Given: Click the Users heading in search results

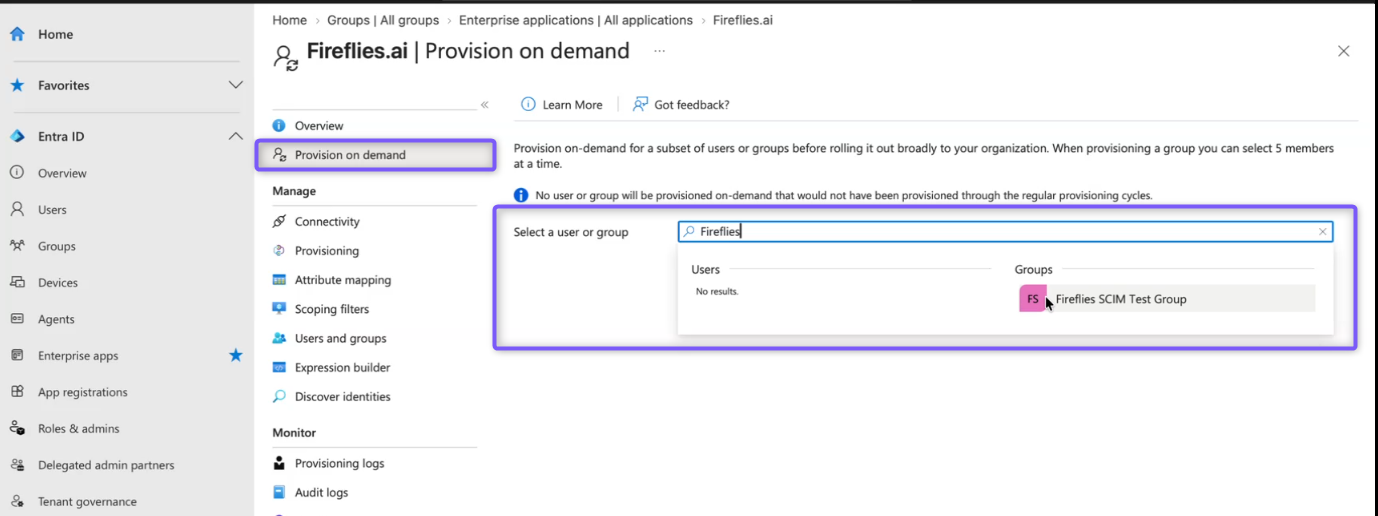Looking at the screenshot, I should click(706, 270).
